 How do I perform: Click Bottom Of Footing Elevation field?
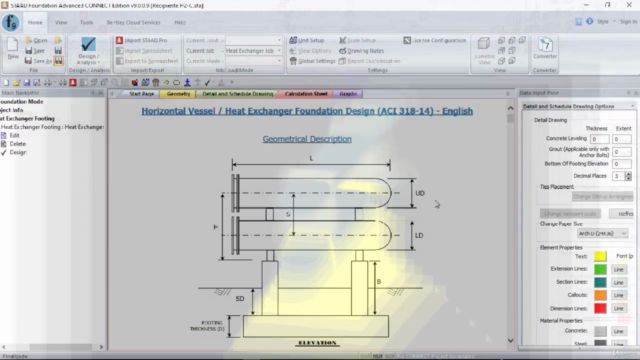tap(622, 164)
